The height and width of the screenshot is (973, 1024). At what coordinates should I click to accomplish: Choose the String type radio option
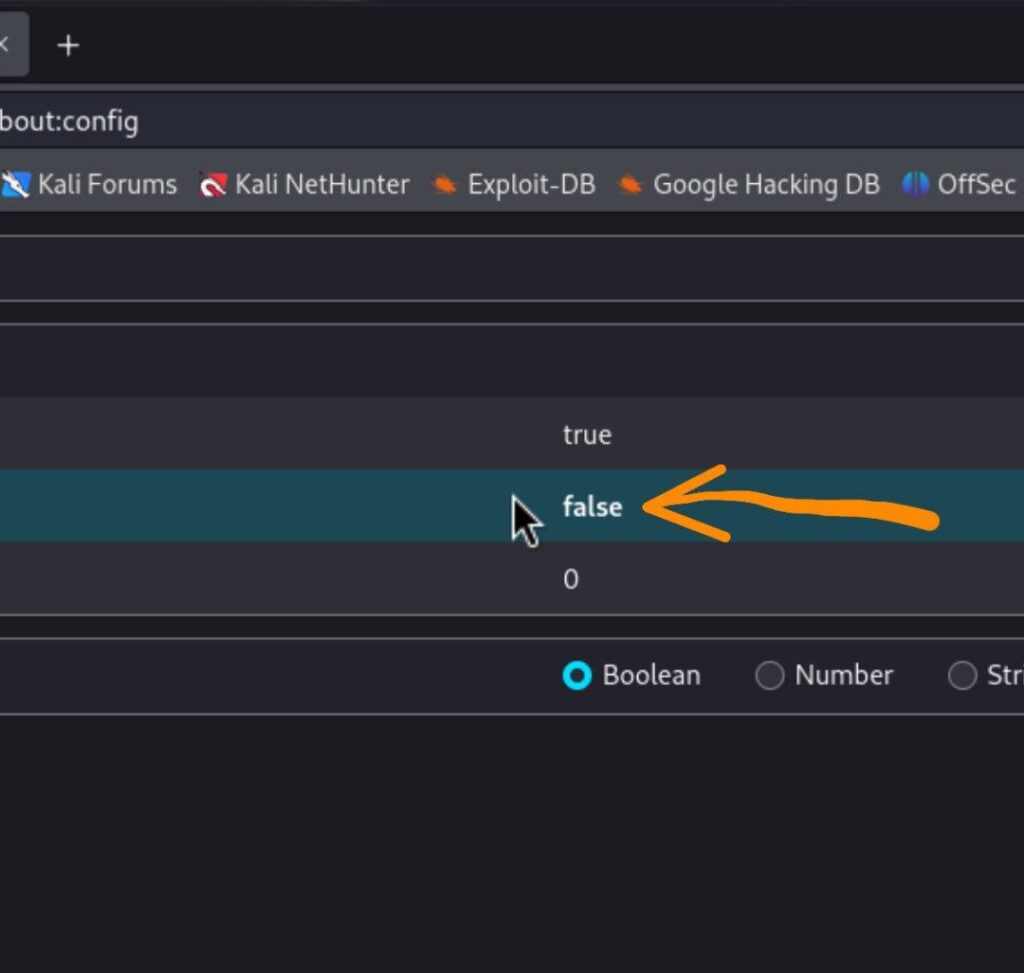[x=962, y=676]
